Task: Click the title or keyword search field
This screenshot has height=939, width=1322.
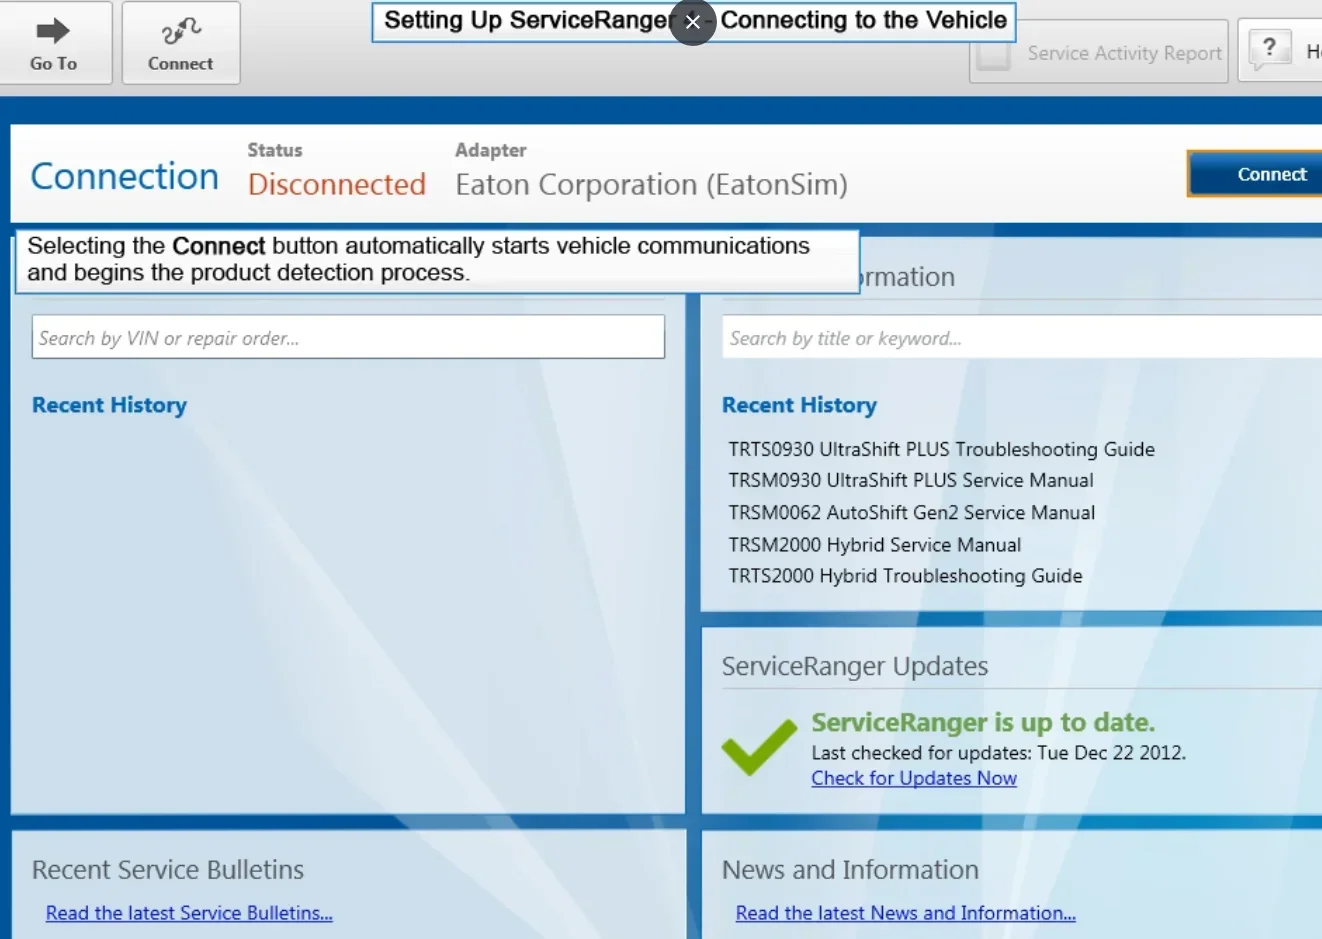Action: click(1020, 338)
